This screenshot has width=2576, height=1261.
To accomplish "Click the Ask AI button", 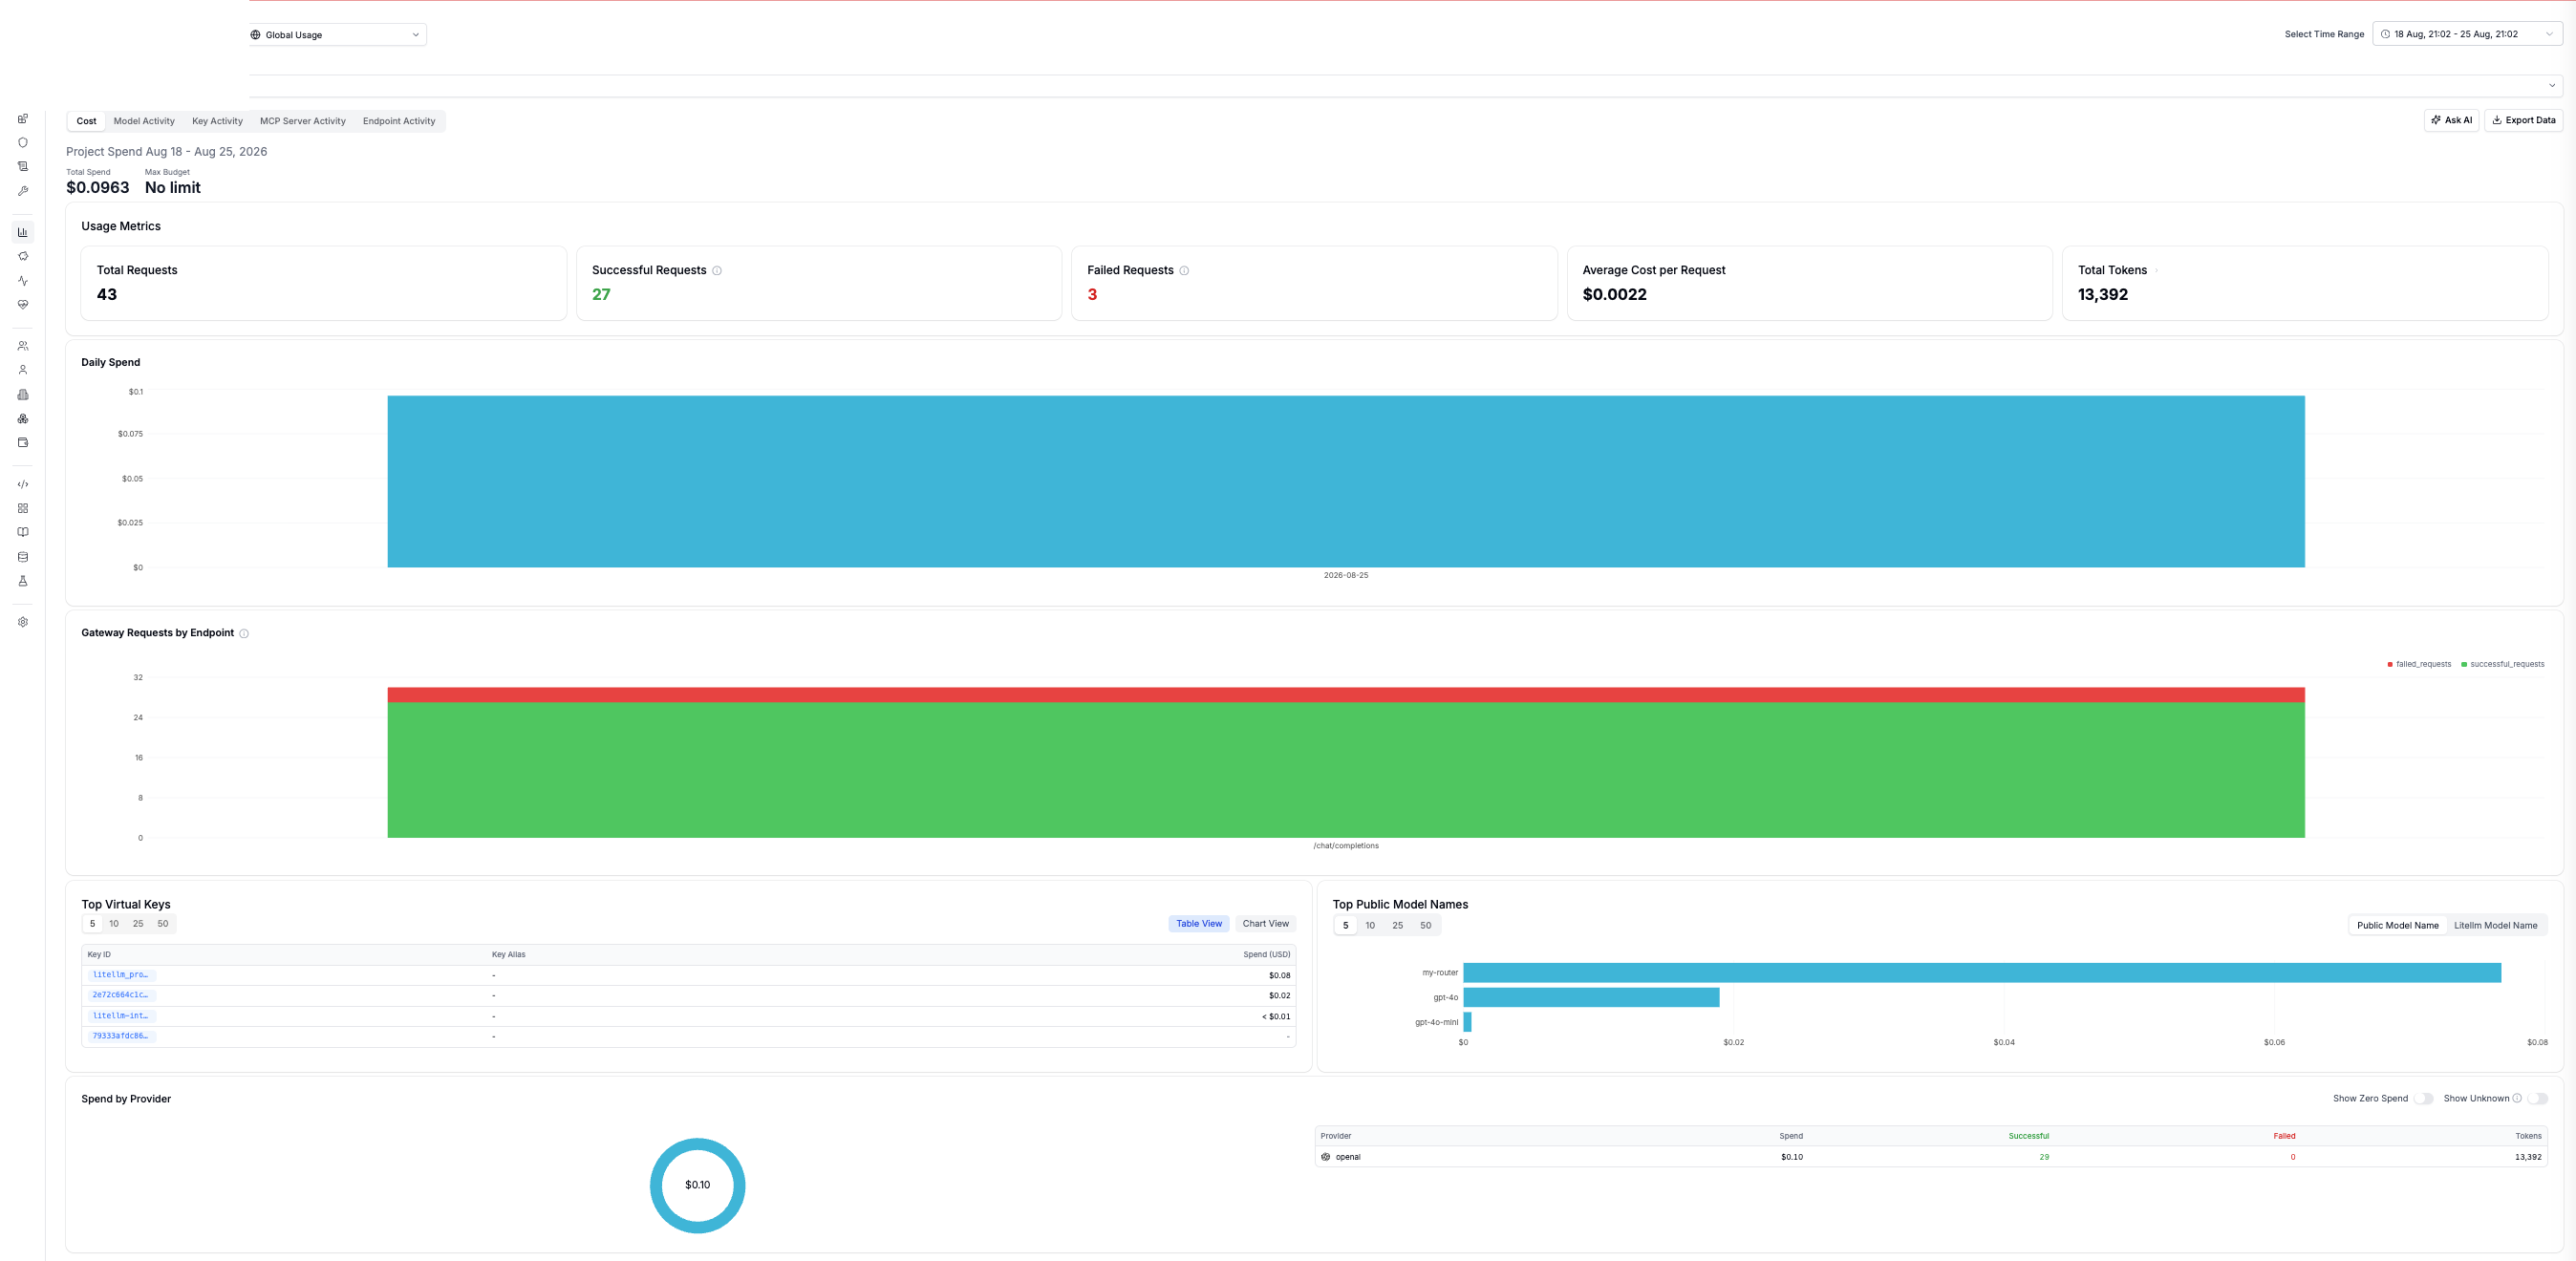I will (2451, 121).
